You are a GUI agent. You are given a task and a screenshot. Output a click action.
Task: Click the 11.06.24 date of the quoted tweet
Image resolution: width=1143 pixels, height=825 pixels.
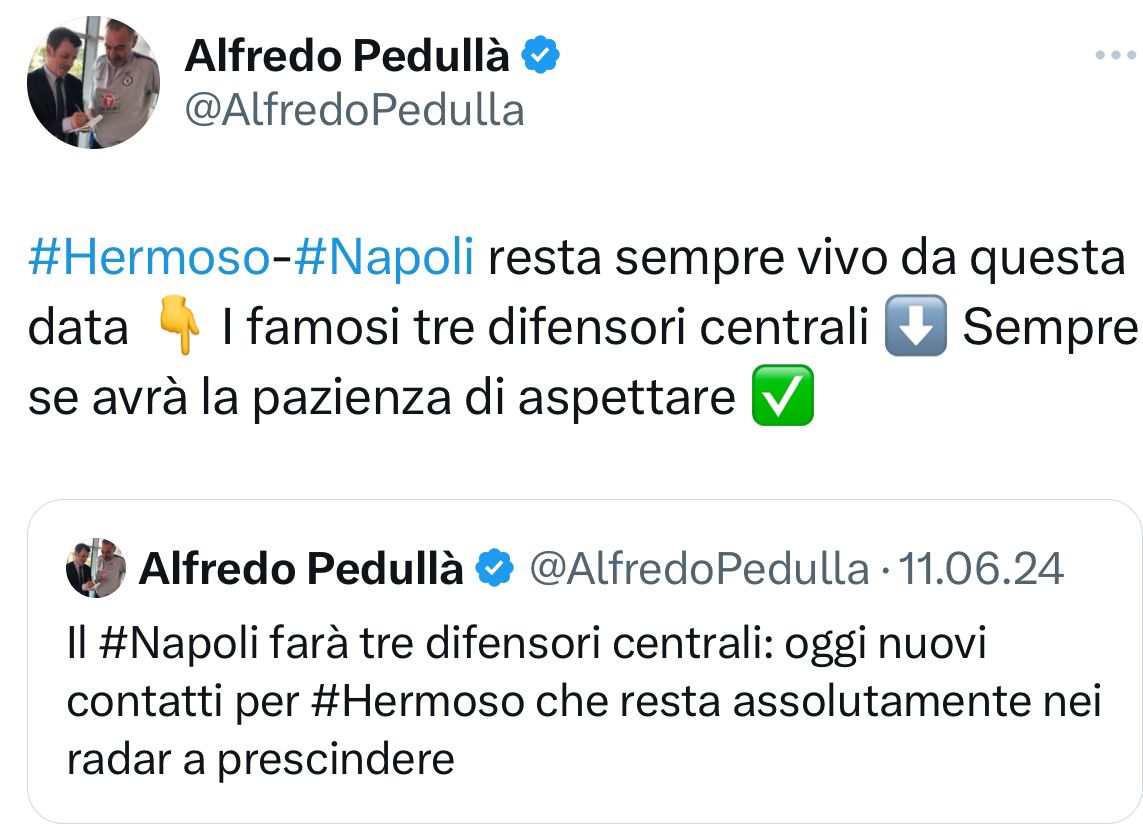pyautogui.click(x=982, y=569)
